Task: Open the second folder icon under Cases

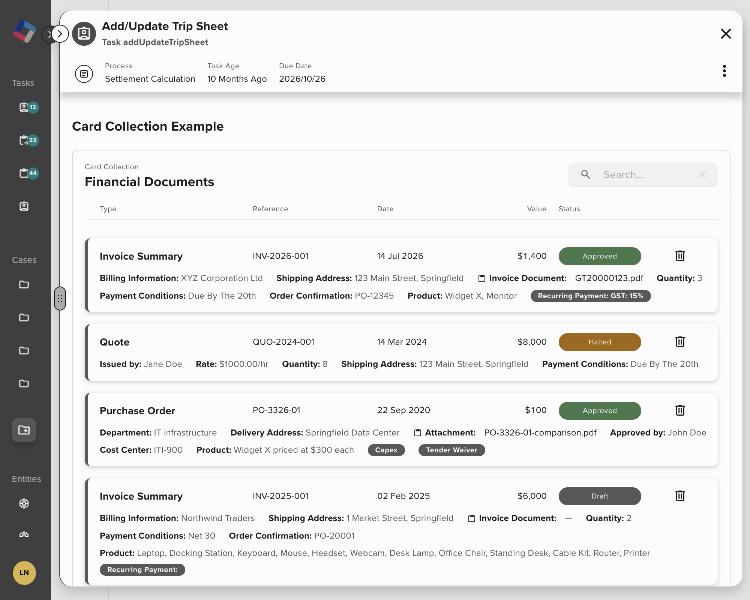Action: click(x=24, y=318)
